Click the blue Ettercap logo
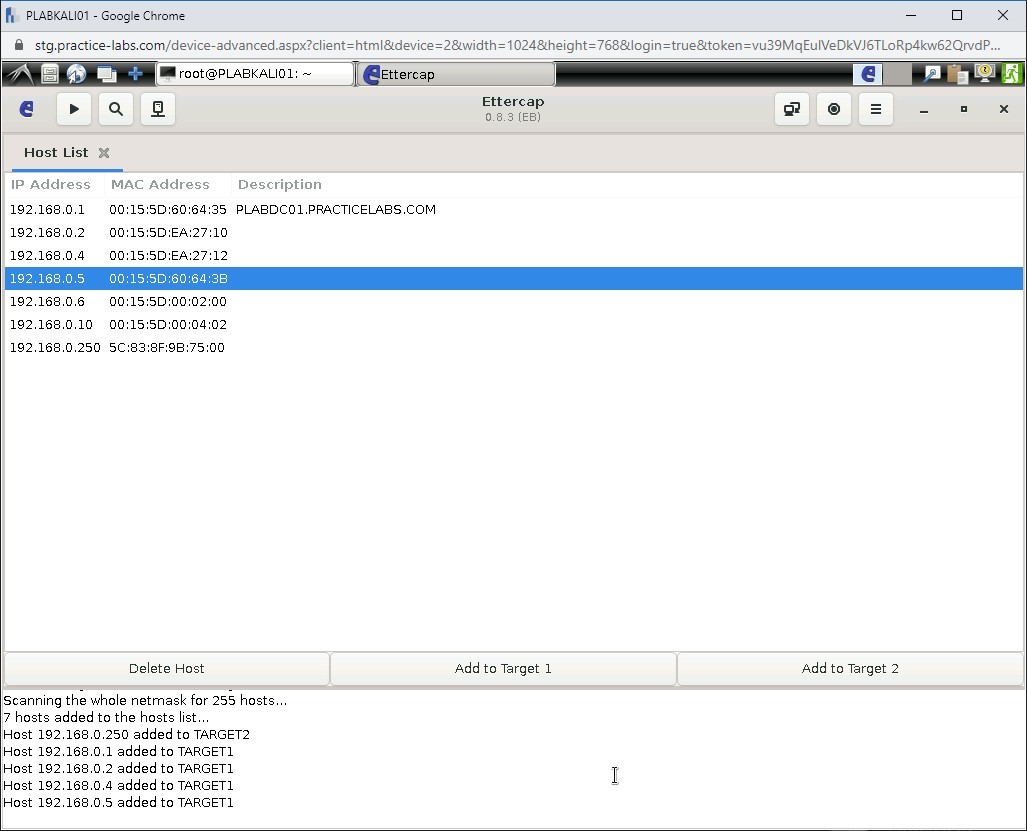1027x831 pixels. point(26,109)
